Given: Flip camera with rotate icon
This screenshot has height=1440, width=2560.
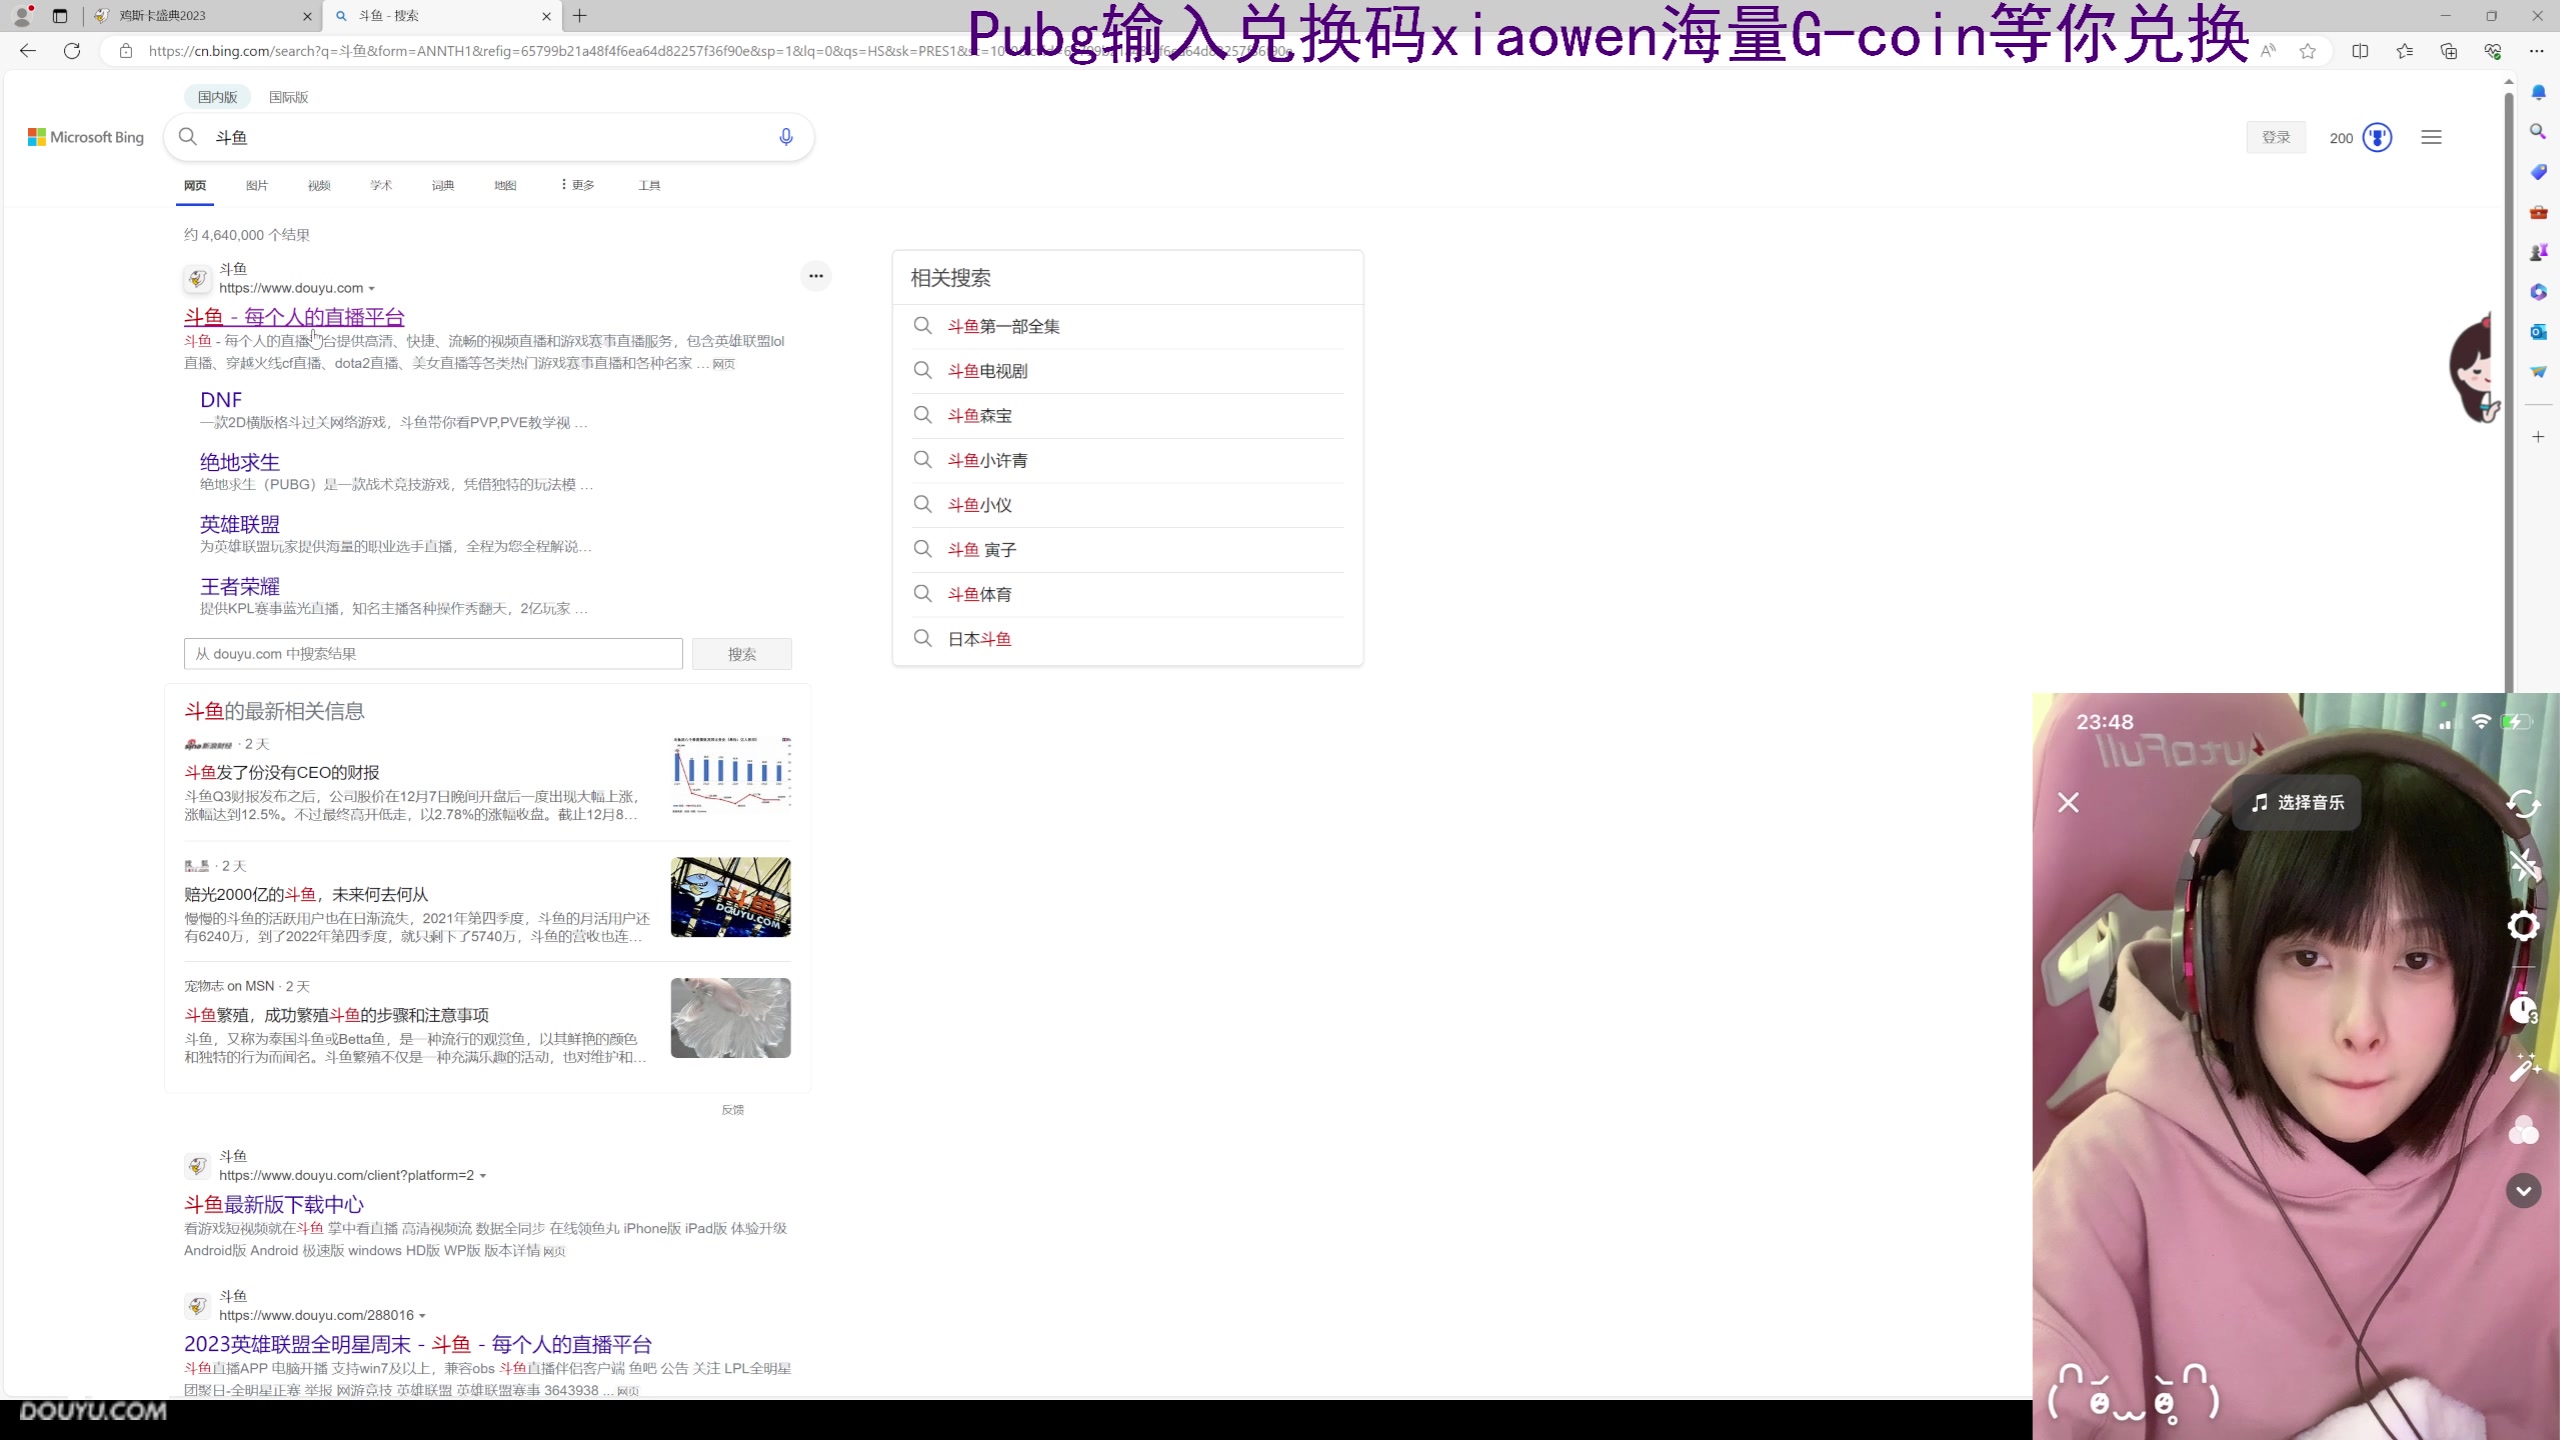Looking at the screenshot, I should (x=2524, y=804).
